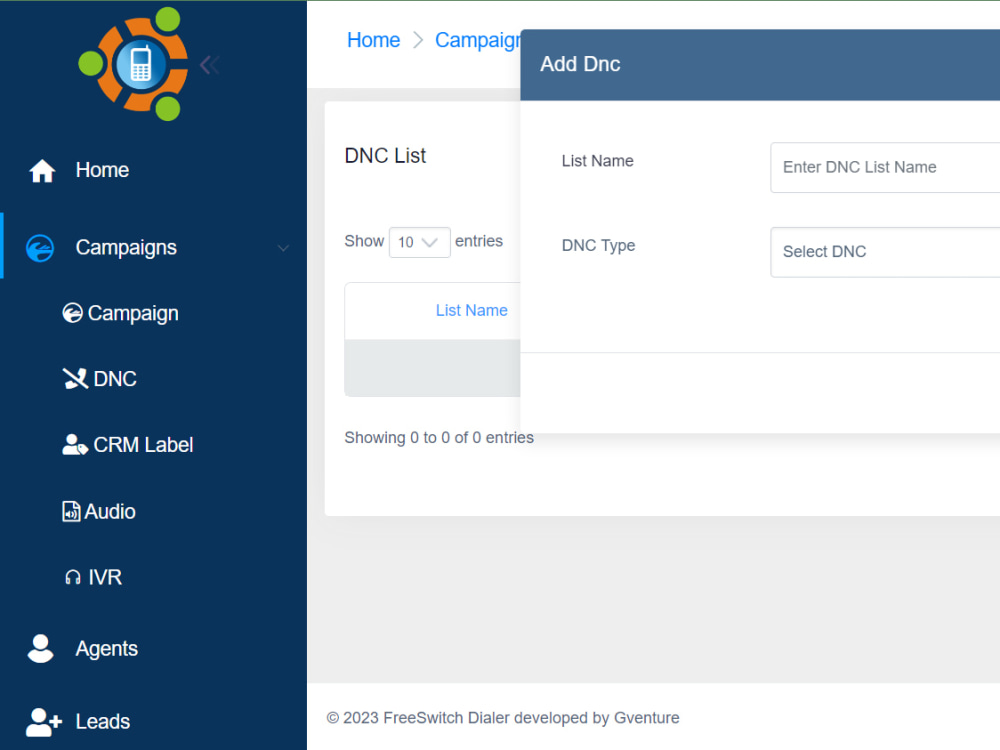Click the Audio file icon
The height and width of the screenshot is (750, 1000).
(x=71, y=511)
